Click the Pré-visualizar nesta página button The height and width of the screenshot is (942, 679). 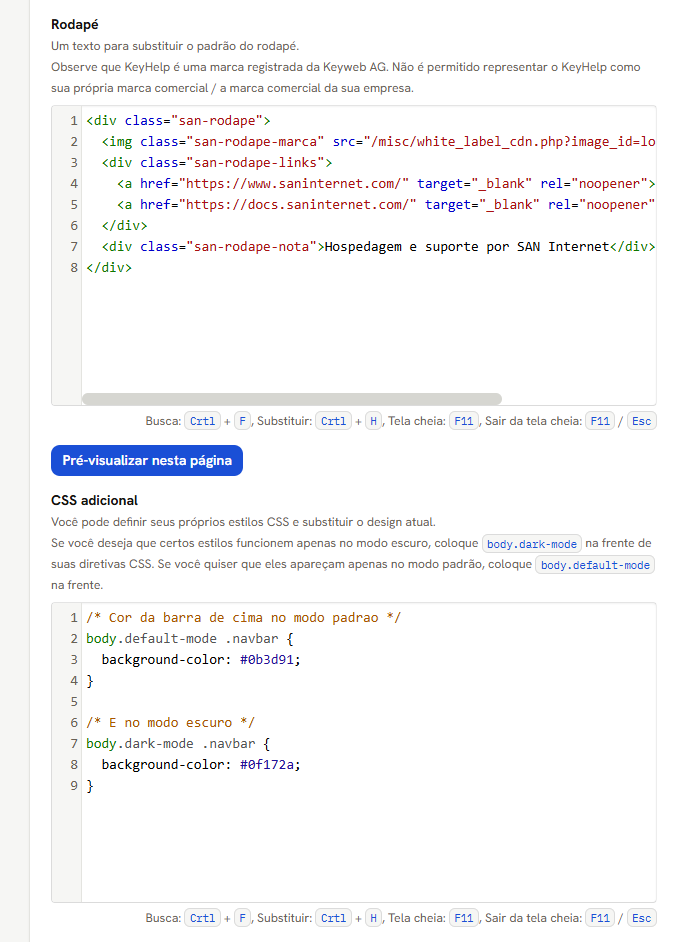147,460
